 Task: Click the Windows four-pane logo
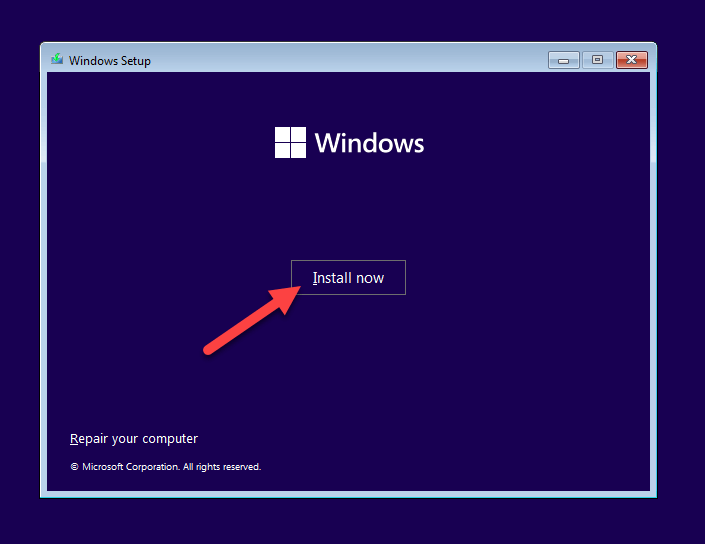[290, 142]
